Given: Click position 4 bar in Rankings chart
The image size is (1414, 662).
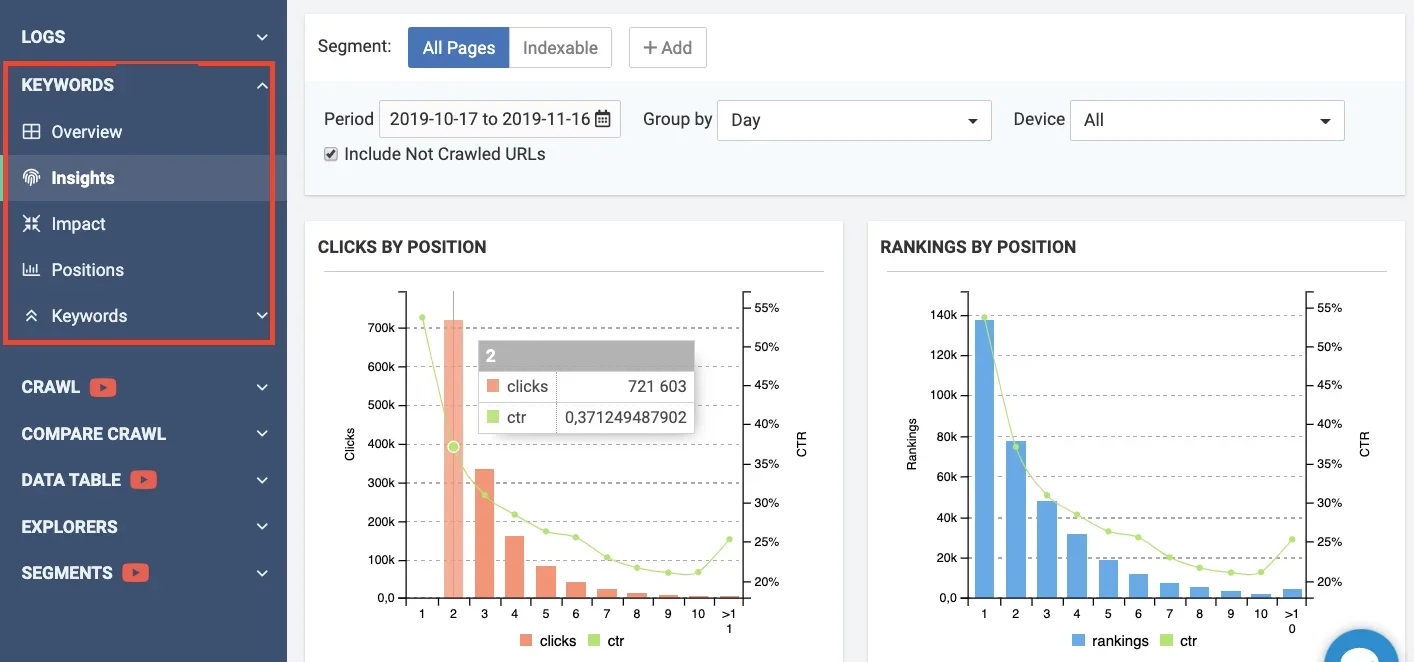Looking at the screenshot, I should [x=1077, y=566].
